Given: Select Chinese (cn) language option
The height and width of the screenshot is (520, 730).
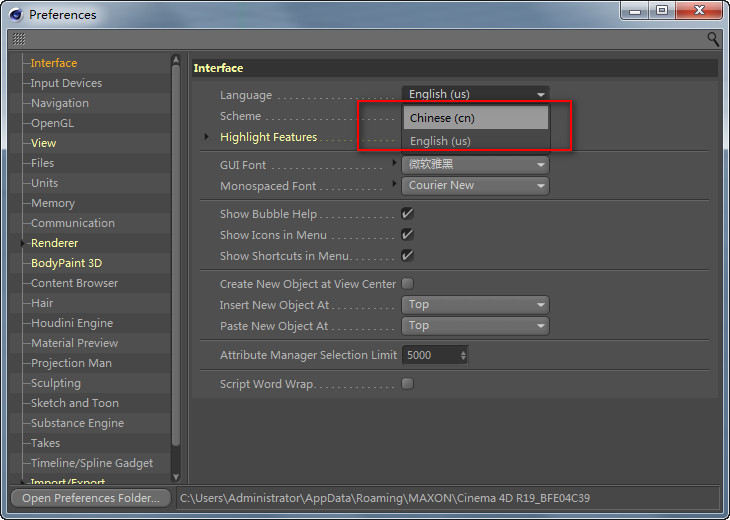Looking at the screenshot, I should point(476,118).
